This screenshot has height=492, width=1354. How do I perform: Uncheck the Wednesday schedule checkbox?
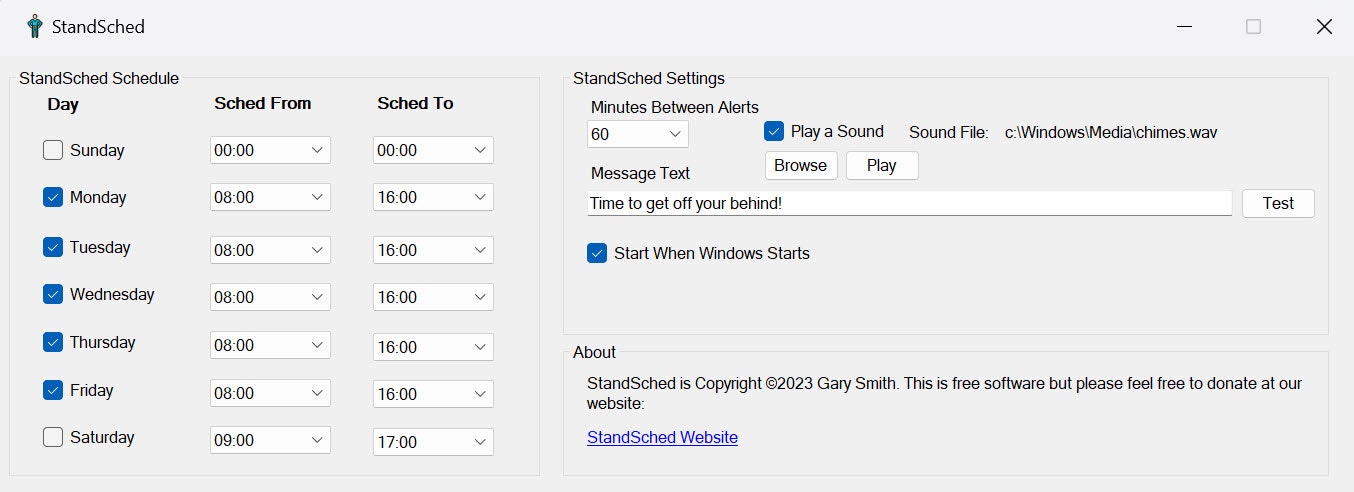pos(53,295)
